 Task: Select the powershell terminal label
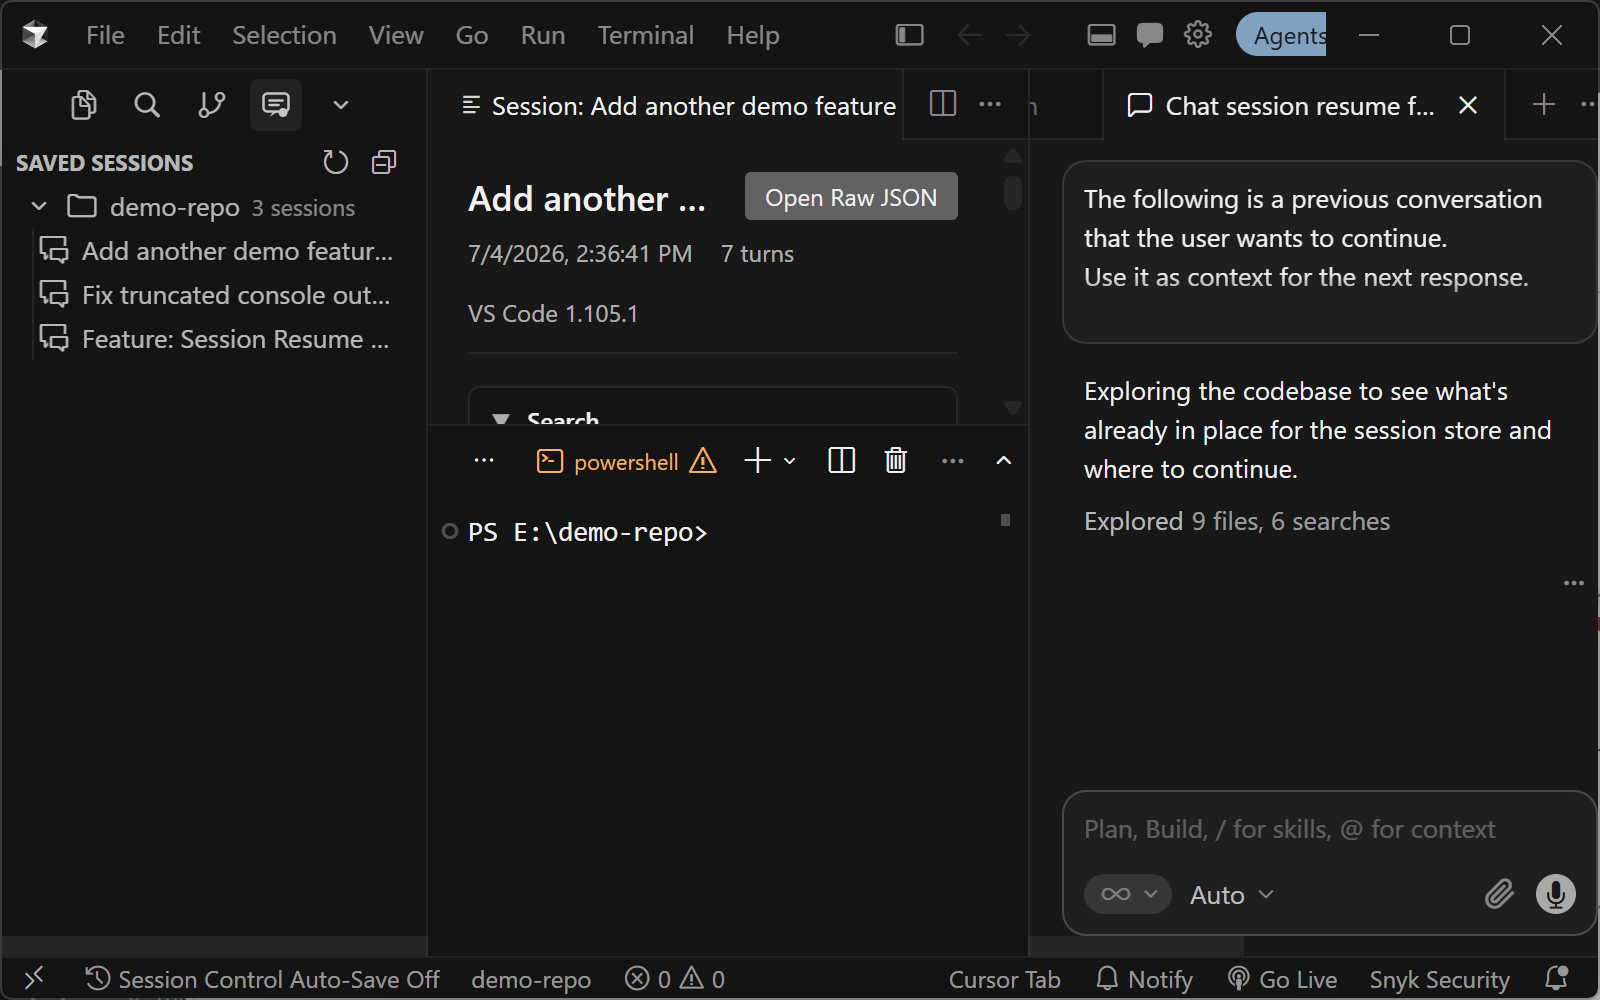tap(626, 462)
